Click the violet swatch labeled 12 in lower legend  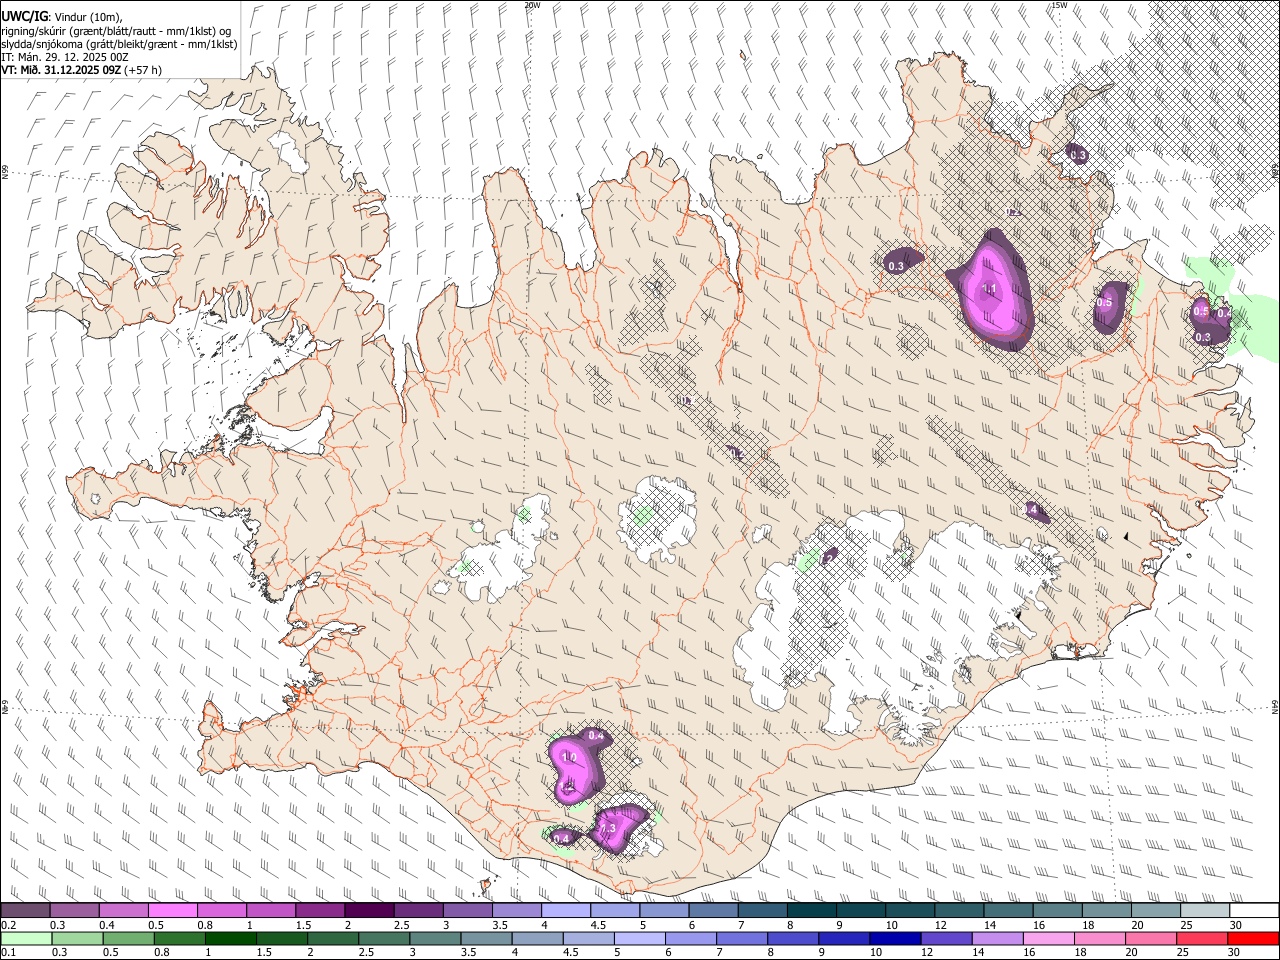coord(946,938)
